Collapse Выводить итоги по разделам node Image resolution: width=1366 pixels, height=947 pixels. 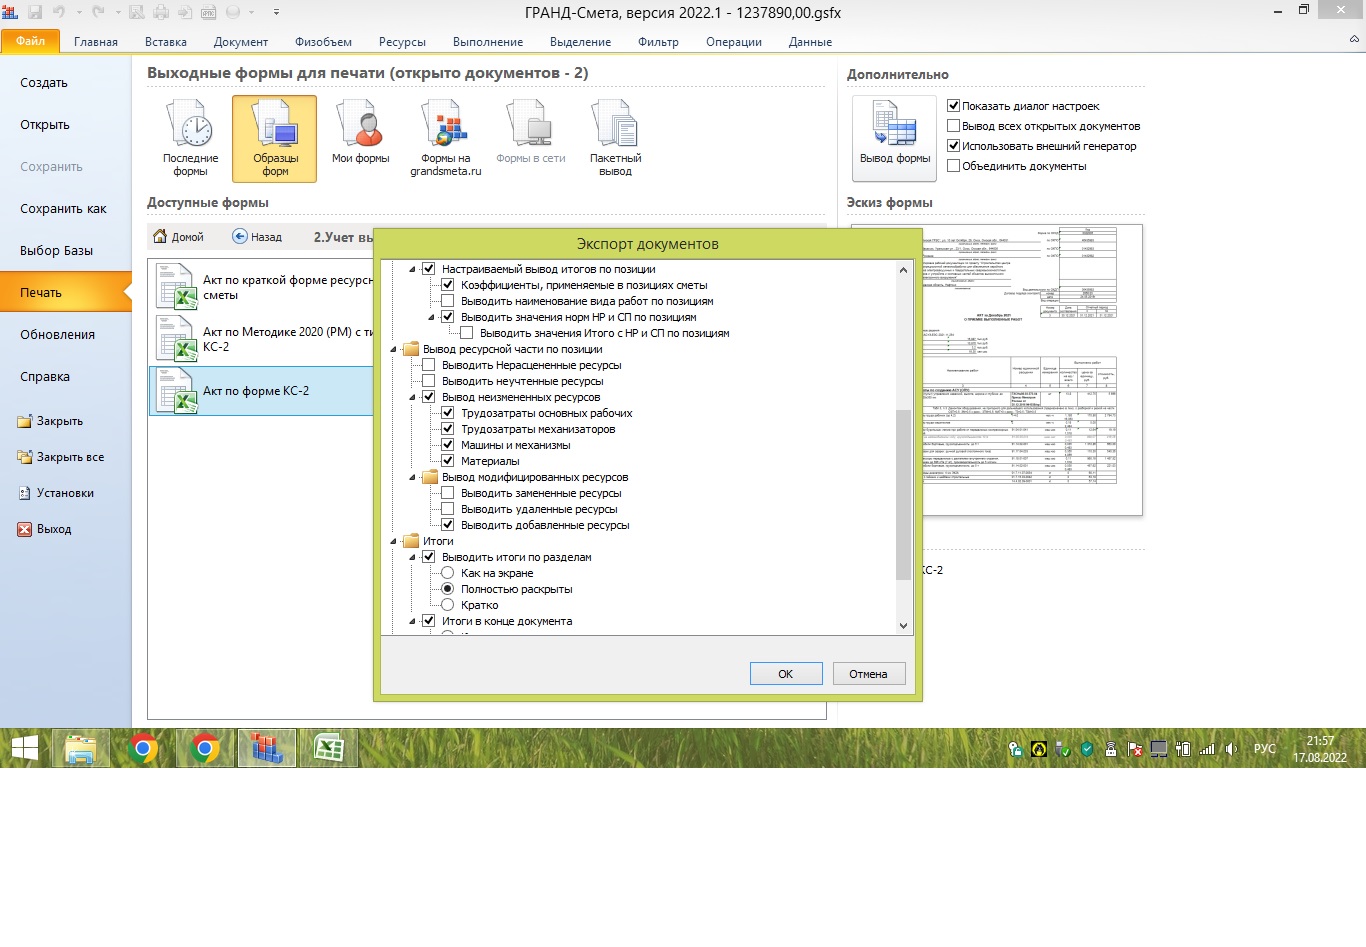tap(412, 557)
